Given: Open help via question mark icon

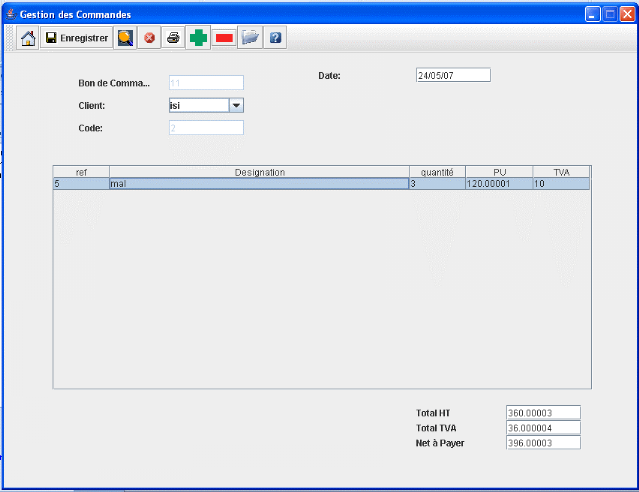Looking at the screenshot, I should point(275,38).
